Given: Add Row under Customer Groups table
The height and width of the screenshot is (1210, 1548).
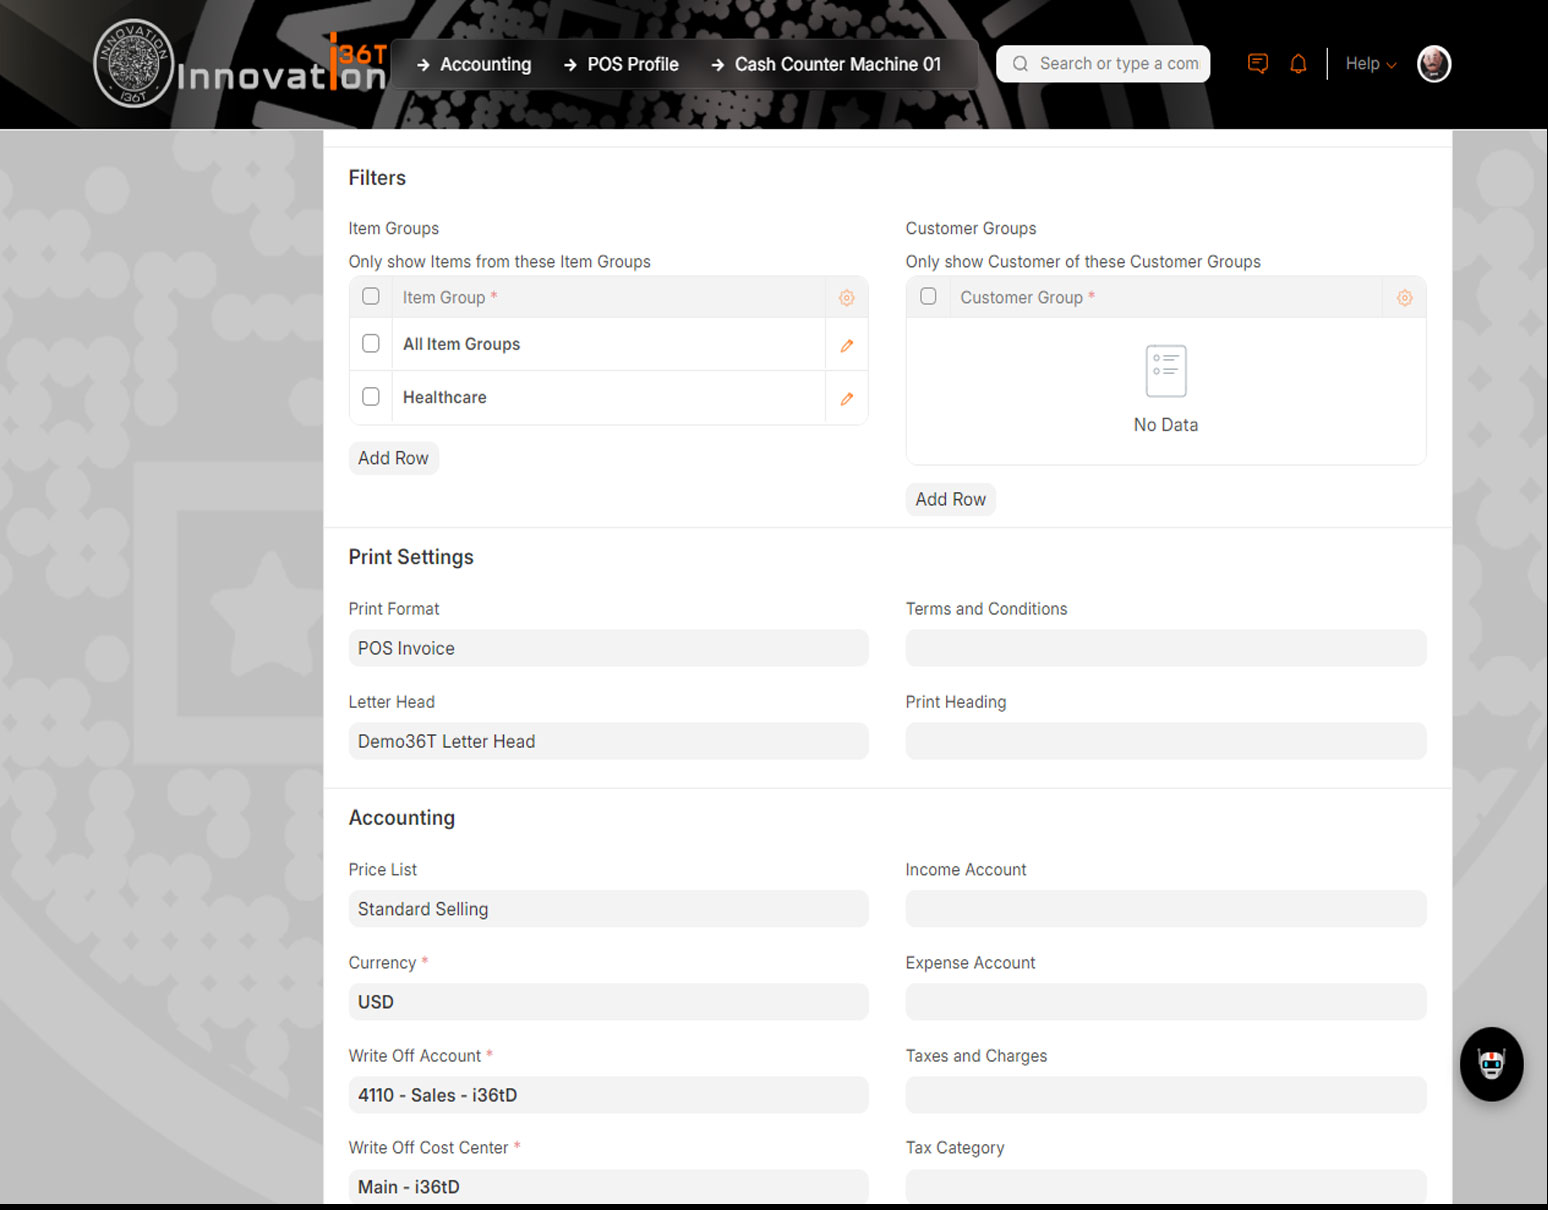Looking at the screenshot, I should pyautogui.click(x=950, y=499).
